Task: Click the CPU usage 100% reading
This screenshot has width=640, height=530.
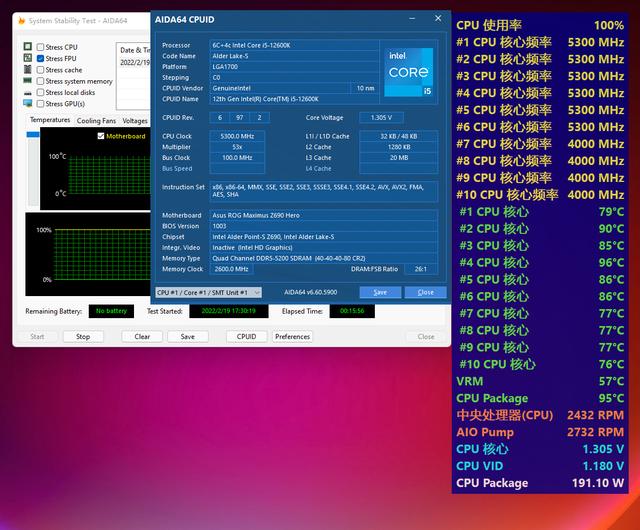Action: [540, 25]
